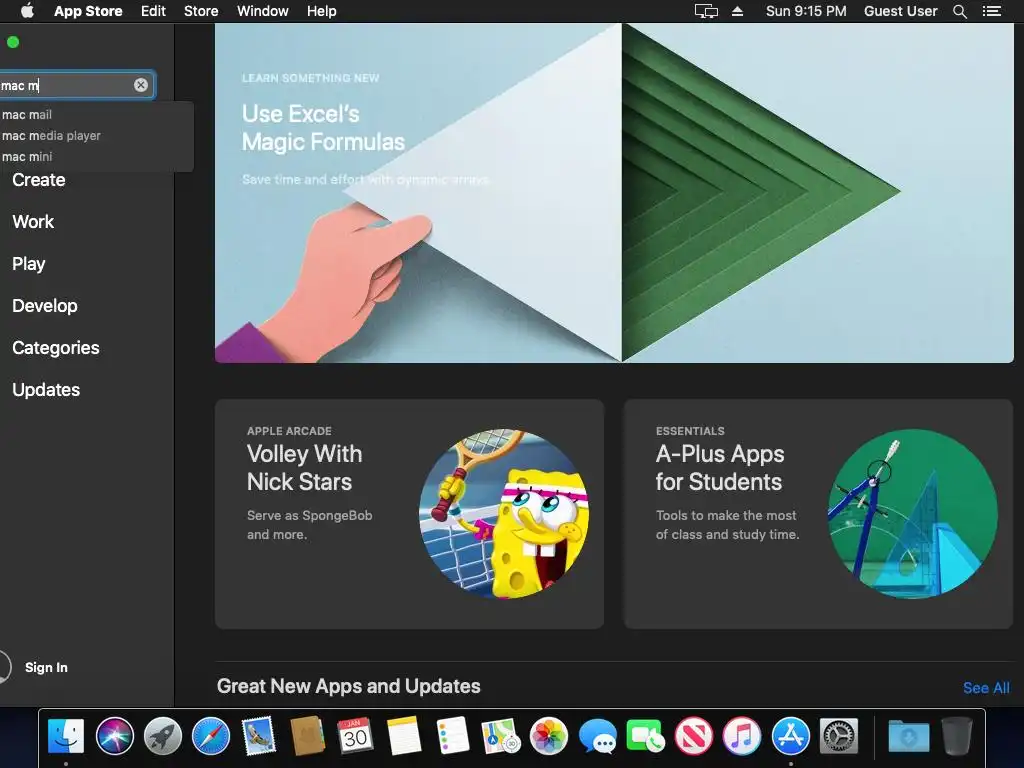Open System Preferences gear in Dock

click(x=839, y=736)
